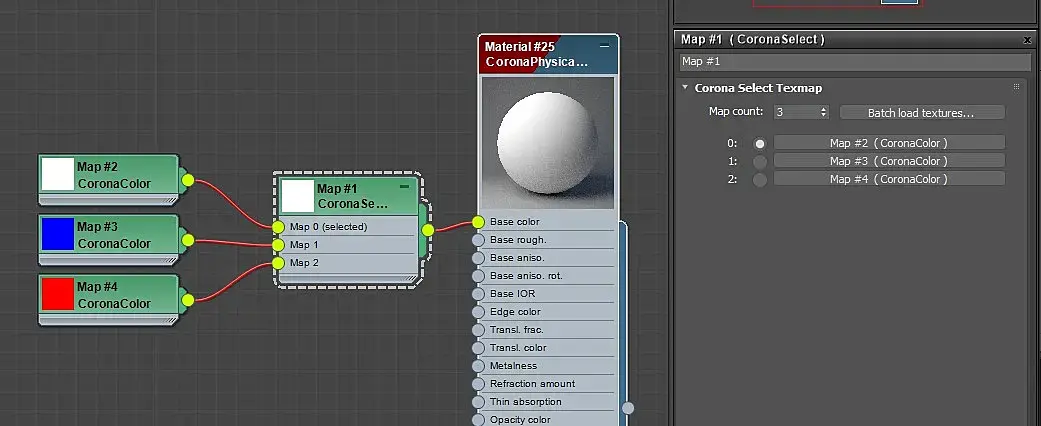The image size is (1041, 426).
Task: Click the Map 1 slot label
Action: click(304, 245)
